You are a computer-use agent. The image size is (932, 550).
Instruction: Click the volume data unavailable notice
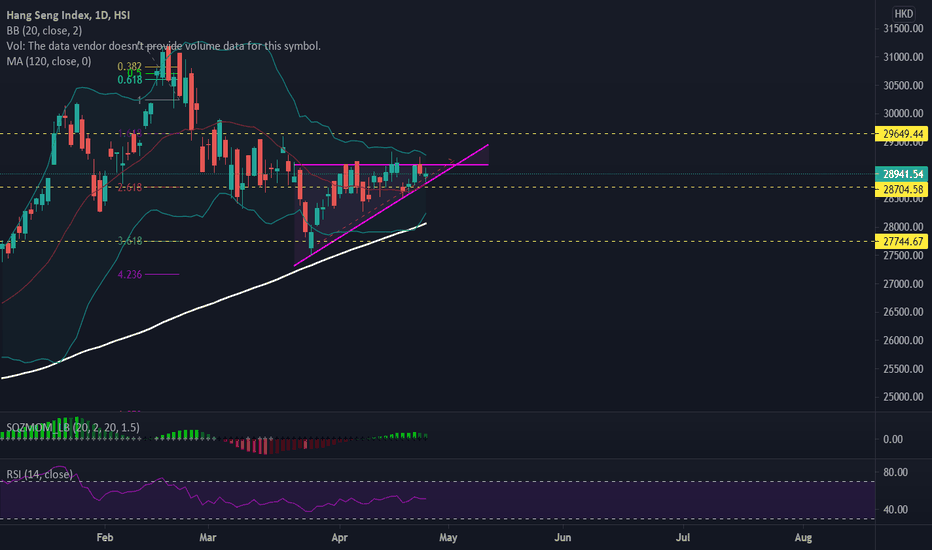(163, 46)
